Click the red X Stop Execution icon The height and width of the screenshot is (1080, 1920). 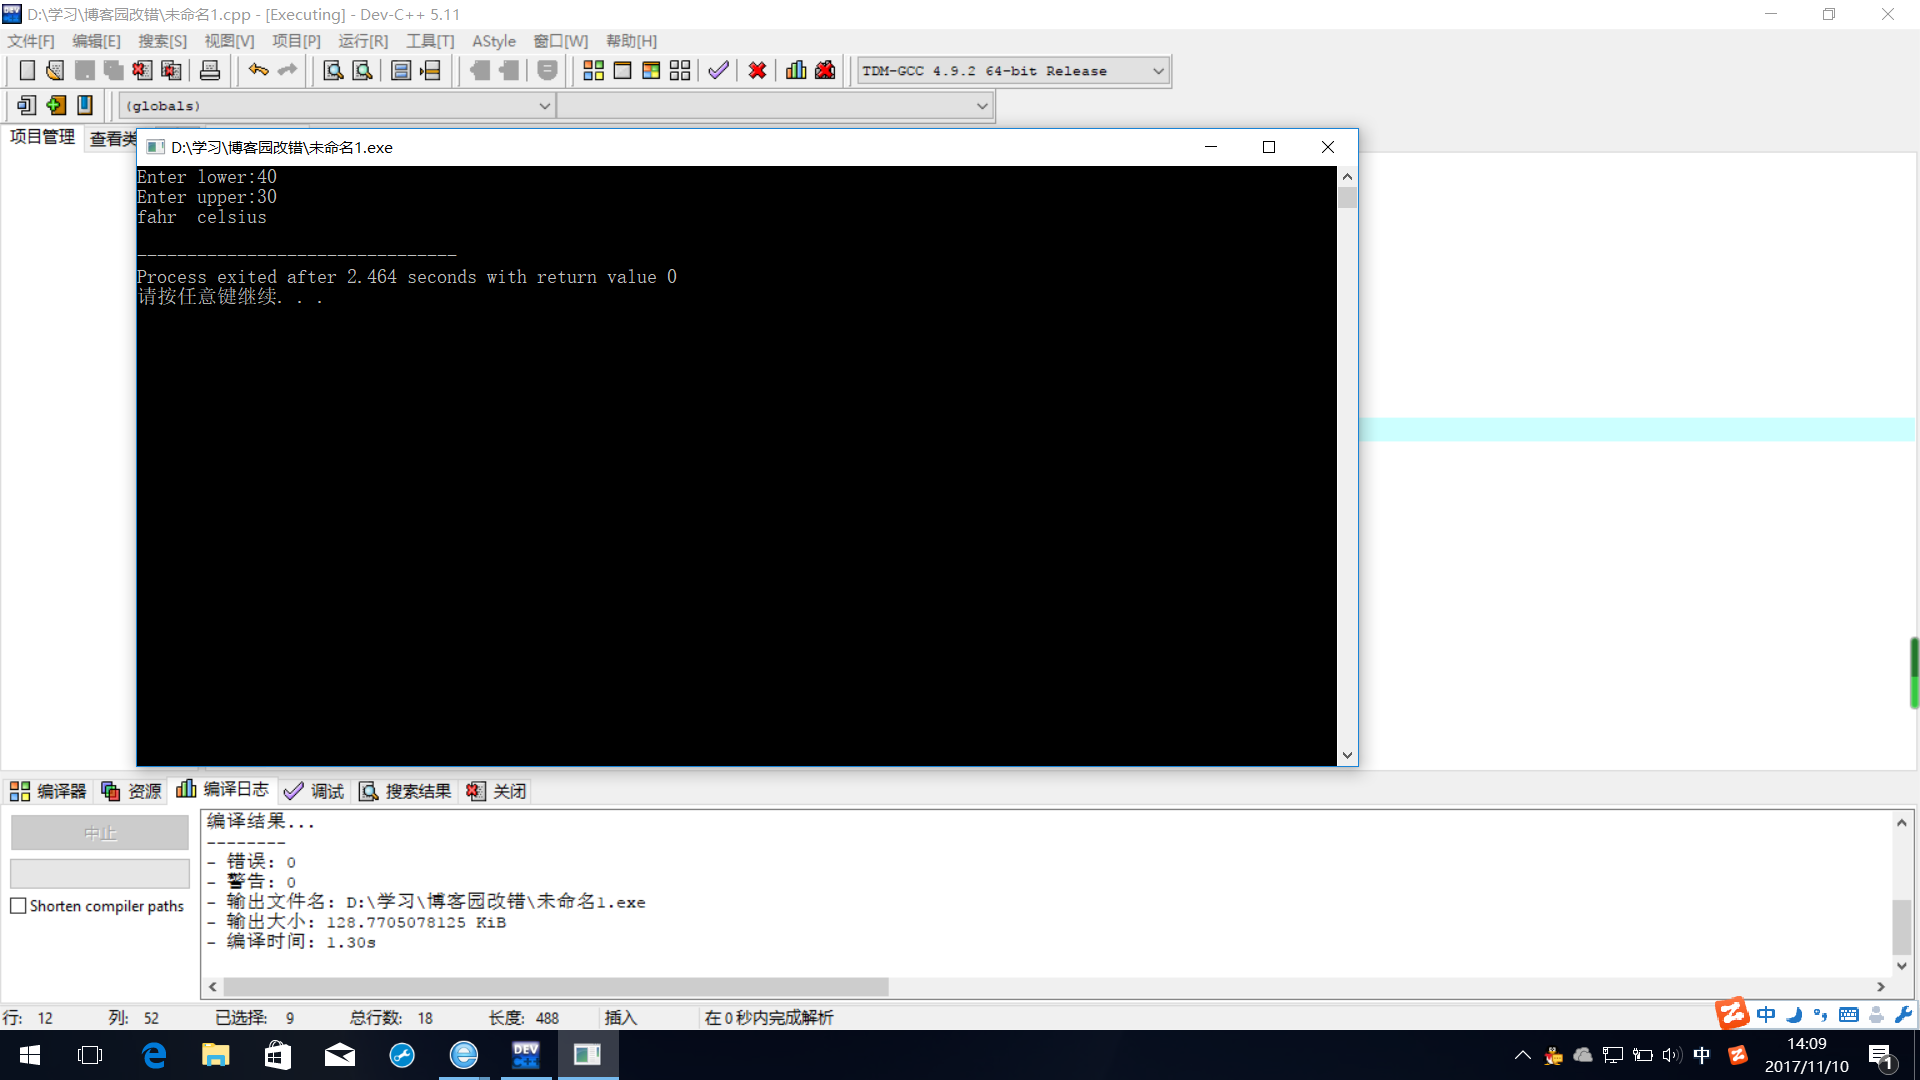[x=757, y=71]
